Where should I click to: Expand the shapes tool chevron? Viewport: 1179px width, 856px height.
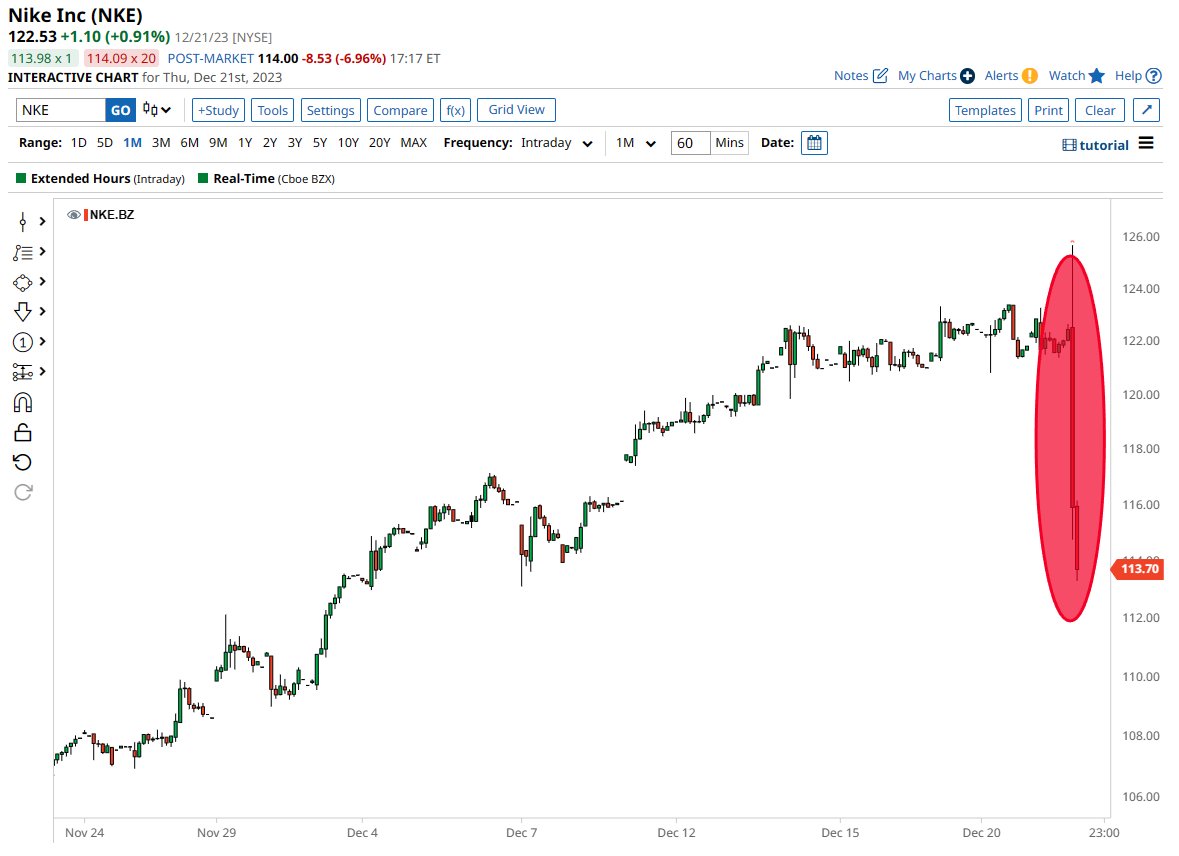pos(43,281)
